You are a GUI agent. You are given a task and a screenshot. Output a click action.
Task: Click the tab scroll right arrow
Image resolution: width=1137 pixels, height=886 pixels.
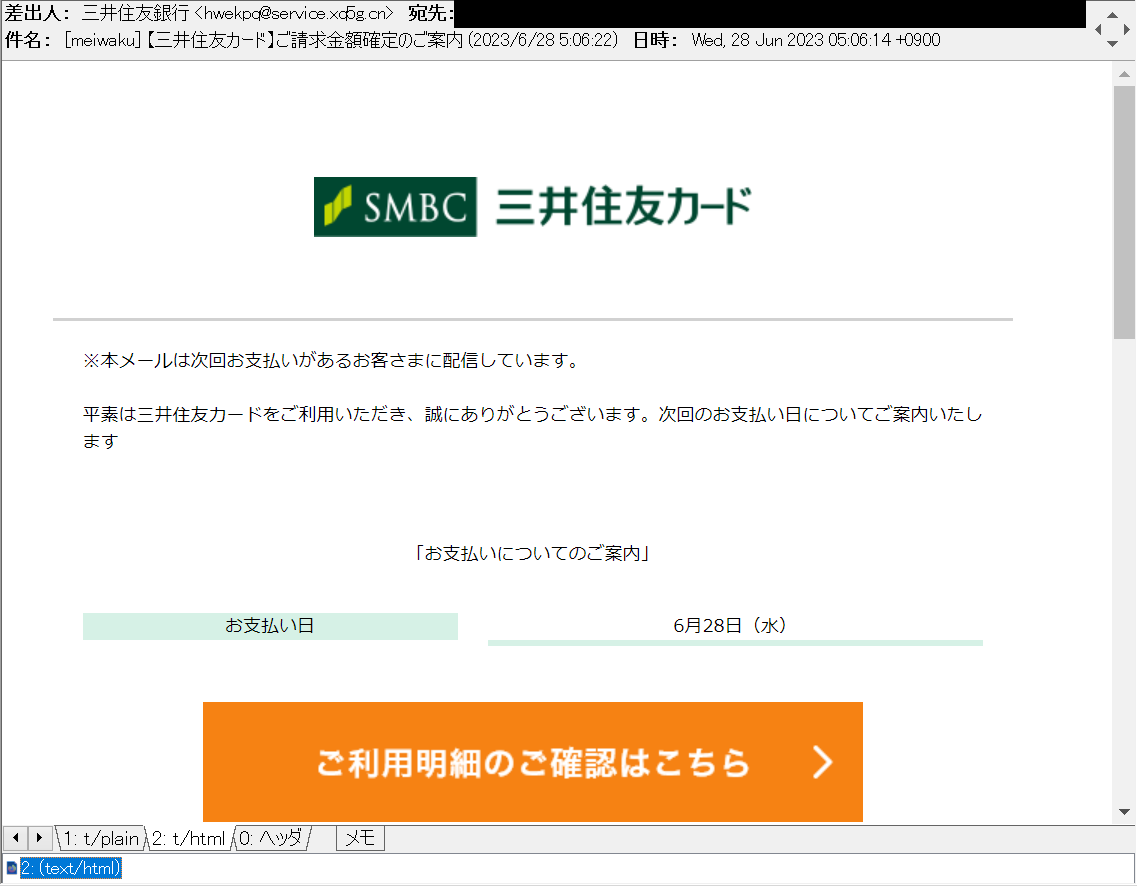40,838
